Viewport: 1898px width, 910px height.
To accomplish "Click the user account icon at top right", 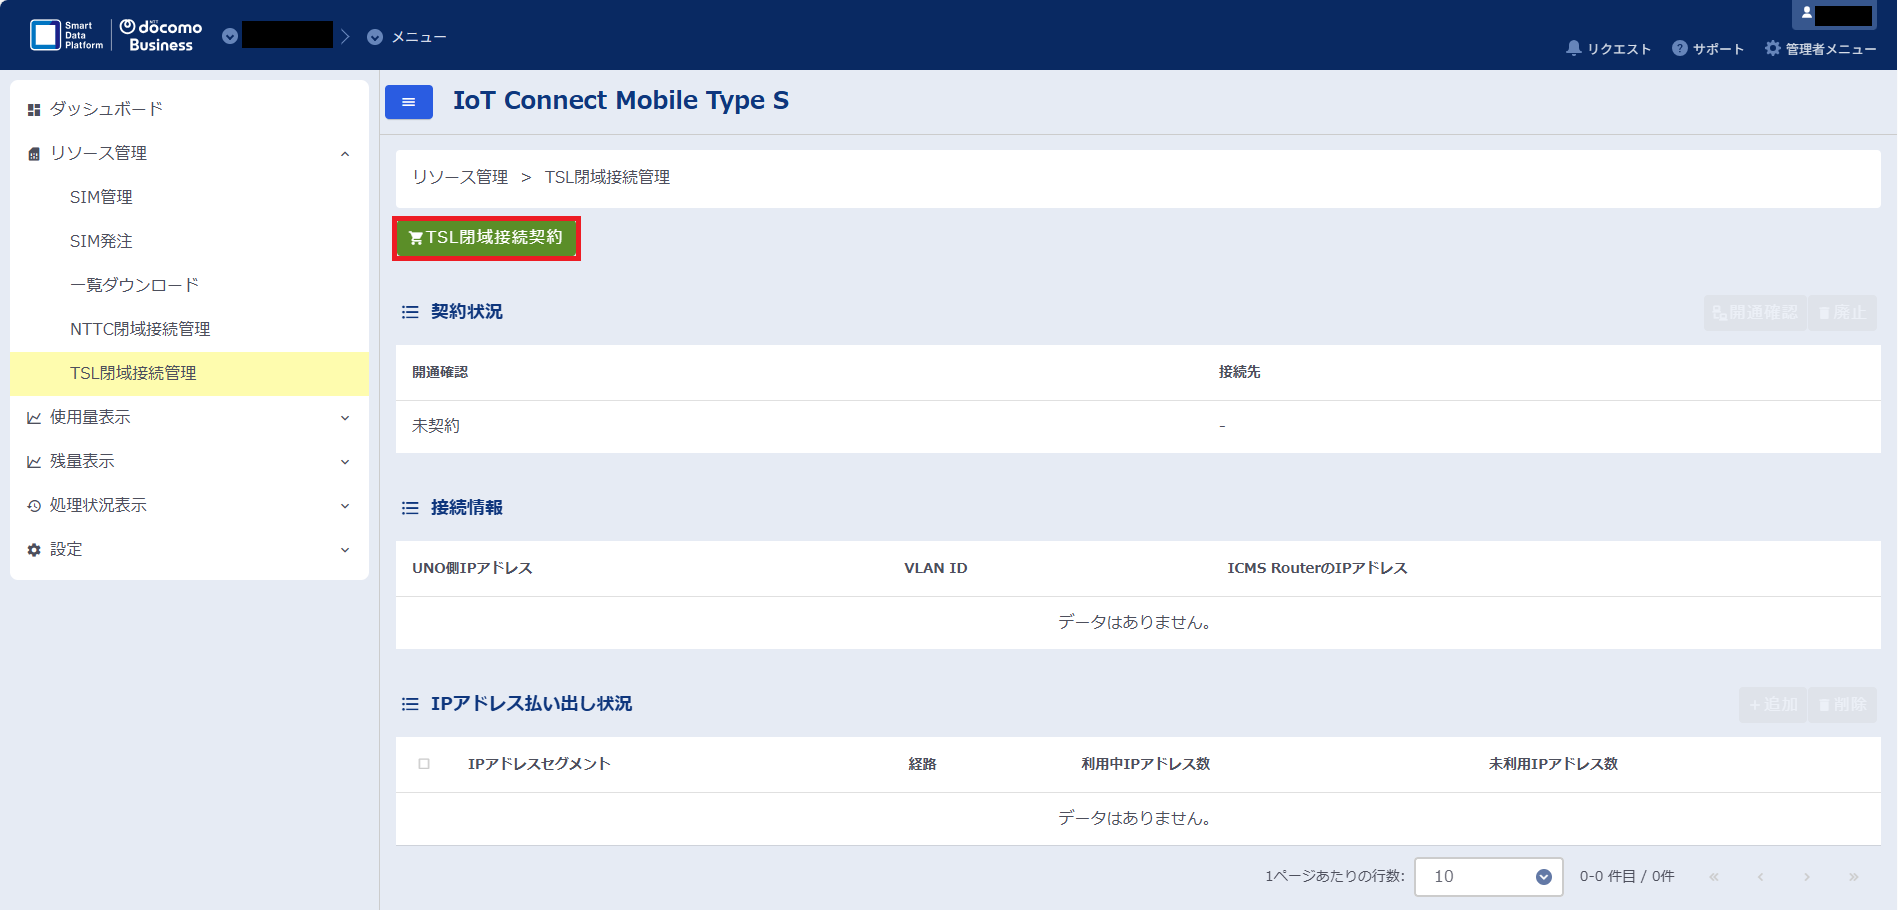I will [x=1807, y=14].
